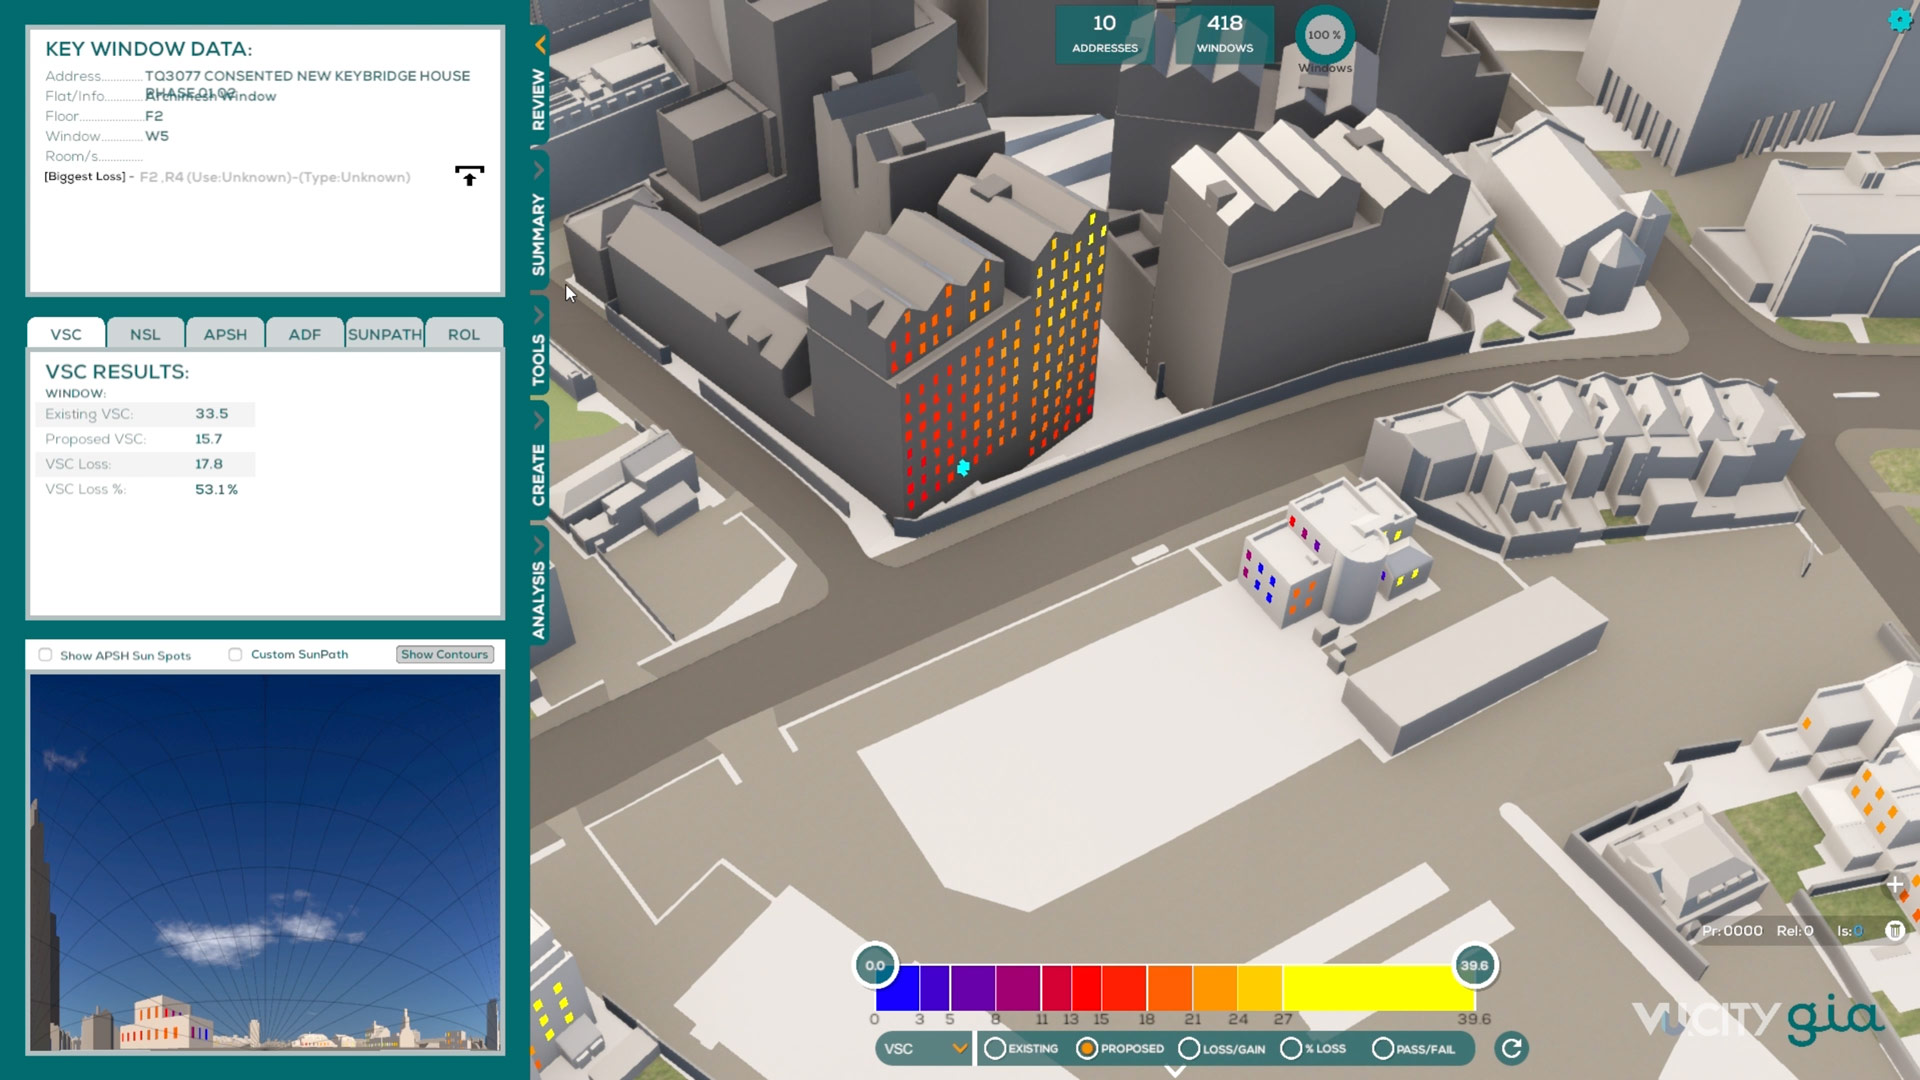Enable Custom SunPath checkbox

(x=236, y=655)
